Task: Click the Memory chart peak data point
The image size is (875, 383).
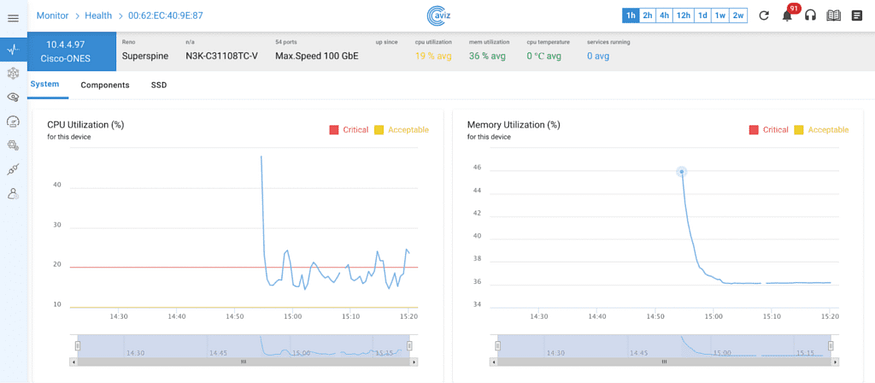Action: [681, 172]
